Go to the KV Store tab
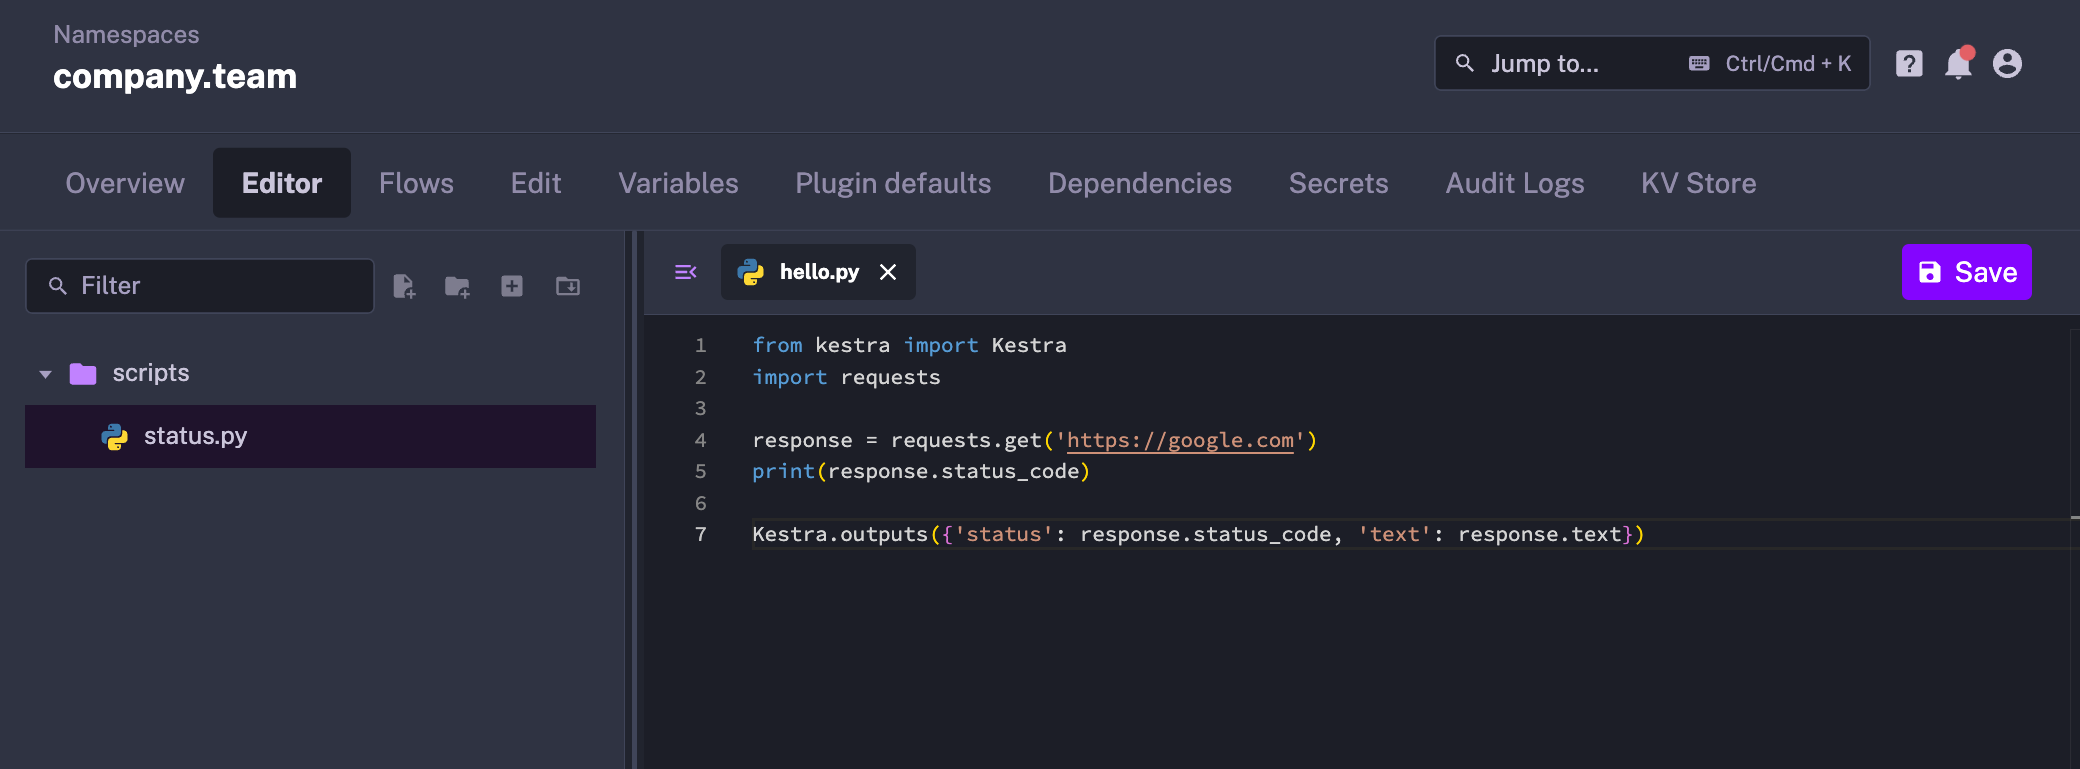This screenshot has width=2080, height=769. pos(1698,183)
